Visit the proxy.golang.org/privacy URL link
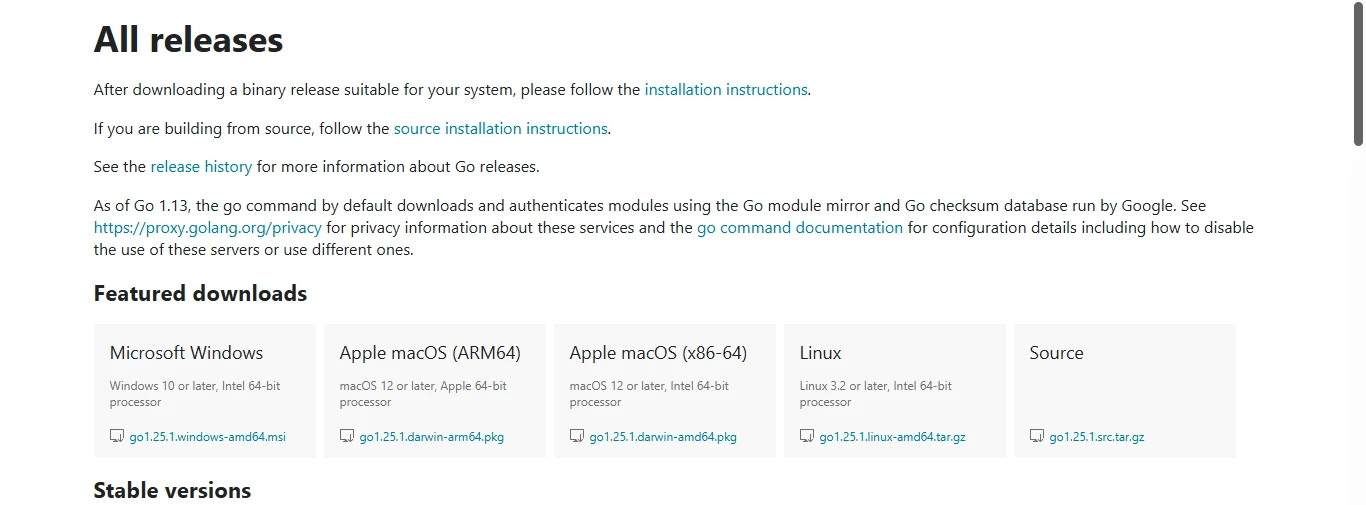1366x505 pixels. click(x=208, y=228)
